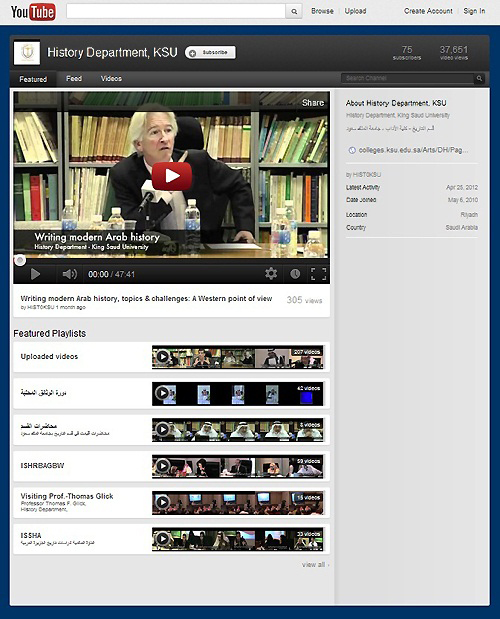Switch to the Feed tab
The height and width of the screenshot is (619, 500).
[74, 79]
